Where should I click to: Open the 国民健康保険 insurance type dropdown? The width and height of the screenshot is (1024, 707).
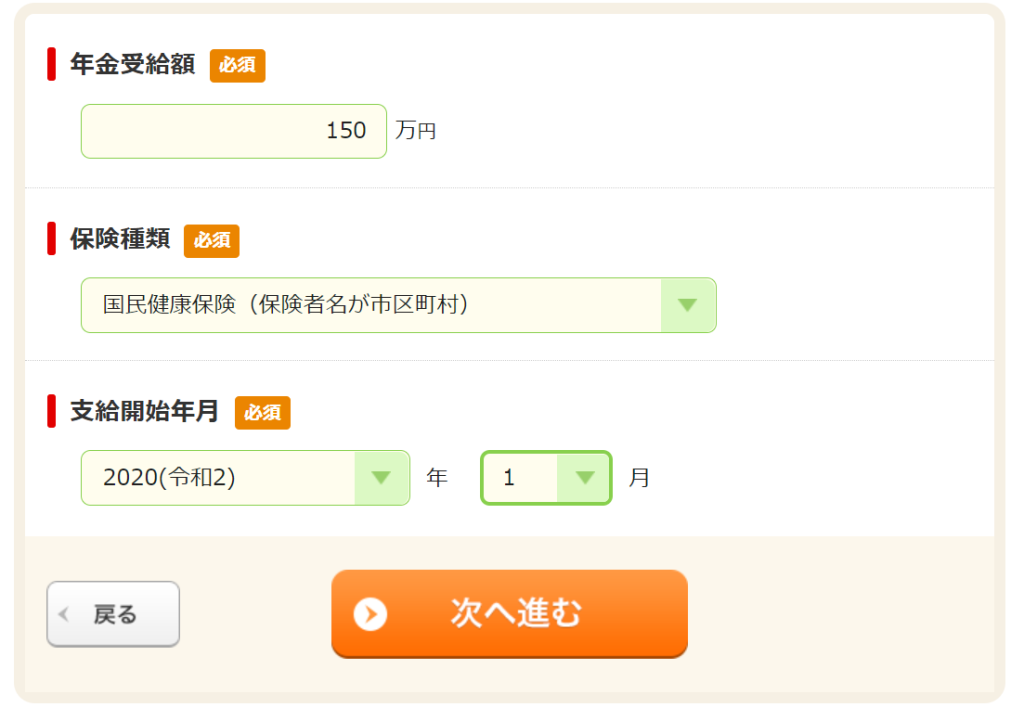pyautogui.click(x=398, y=305)
